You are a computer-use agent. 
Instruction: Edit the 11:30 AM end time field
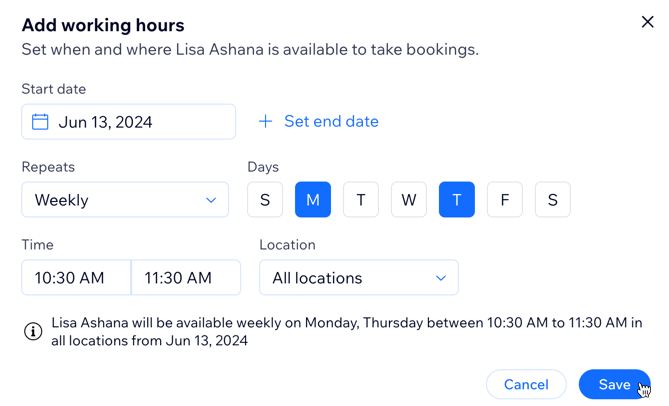(x=186, y=278)
